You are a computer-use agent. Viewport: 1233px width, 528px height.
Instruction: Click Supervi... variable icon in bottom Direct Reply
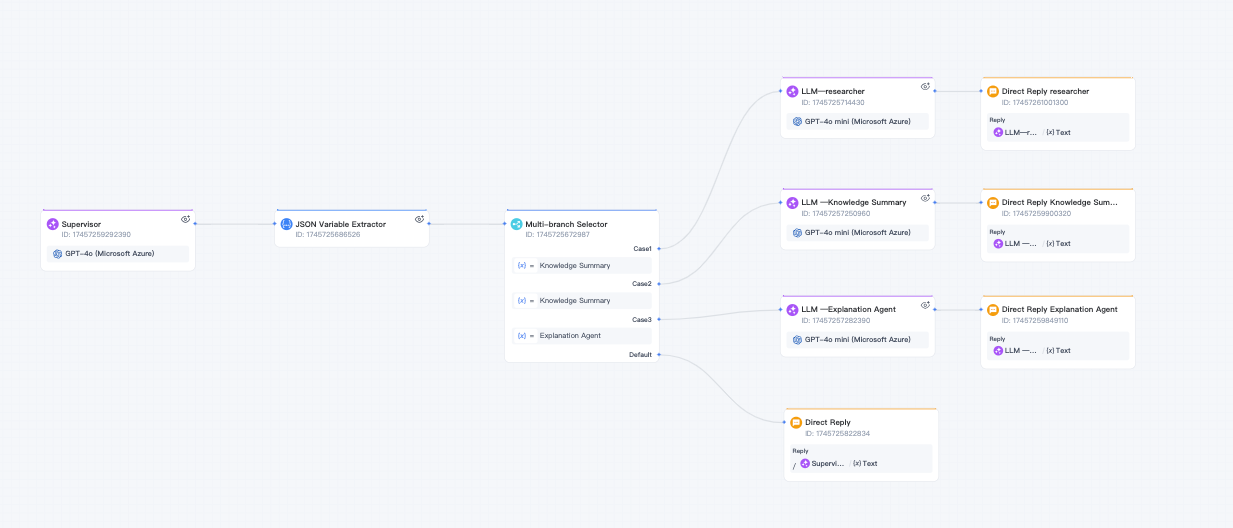(x=805, y=463)
